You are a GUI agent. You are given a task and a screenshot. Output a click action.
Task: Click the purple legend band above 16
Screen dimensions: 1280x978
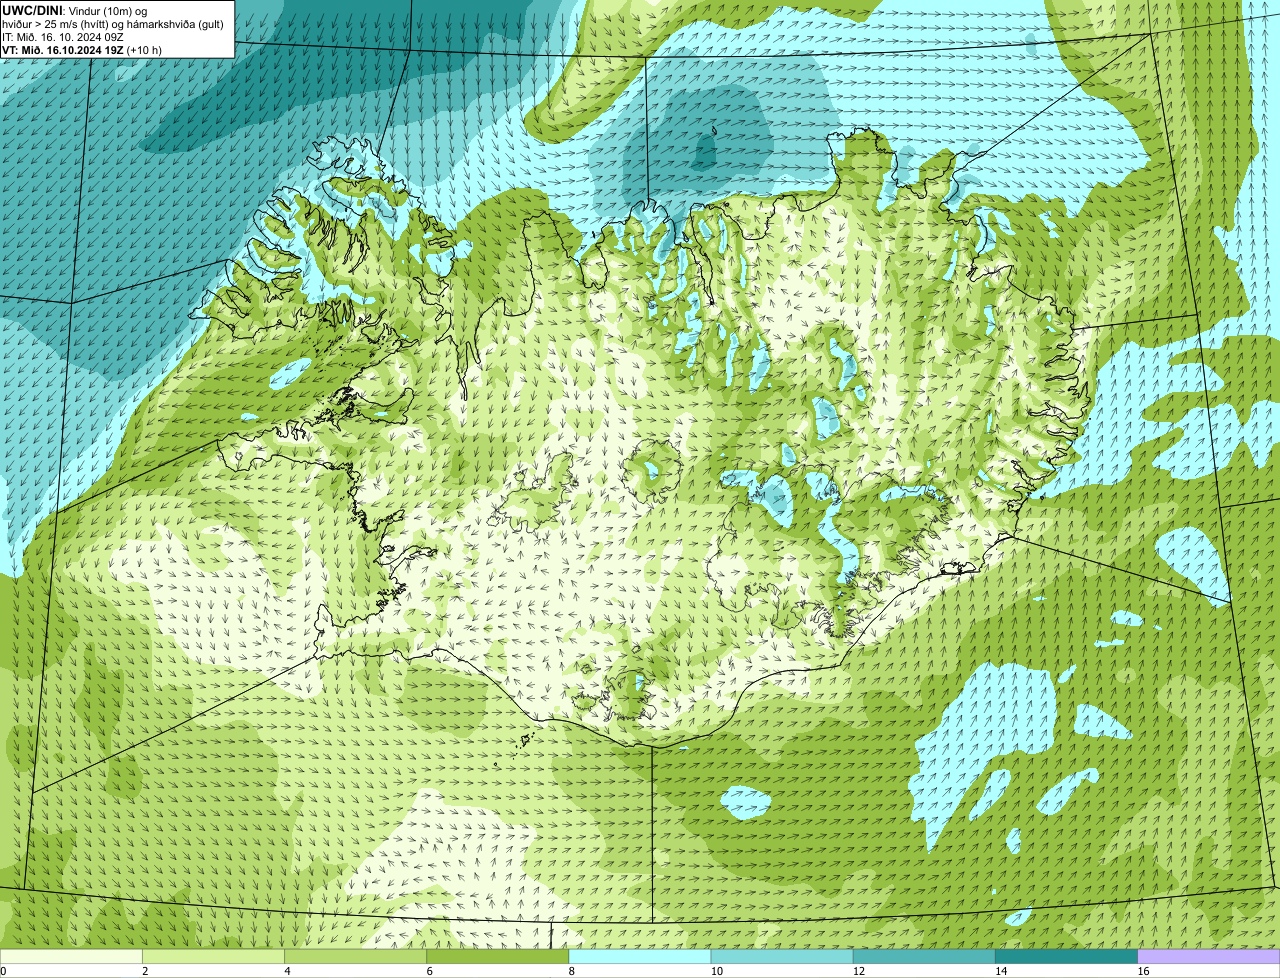pos(1209,957)
